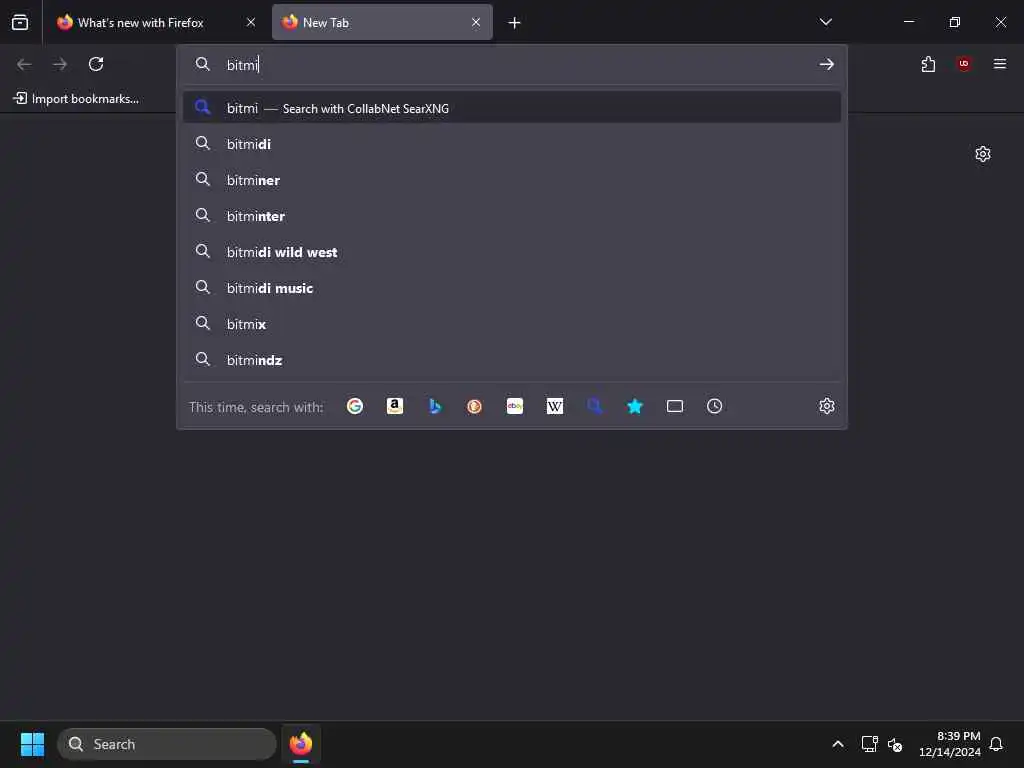1024x768 pixels.
Task: Pick the 'bitmindz' suggestion
Action: point(512,360)
